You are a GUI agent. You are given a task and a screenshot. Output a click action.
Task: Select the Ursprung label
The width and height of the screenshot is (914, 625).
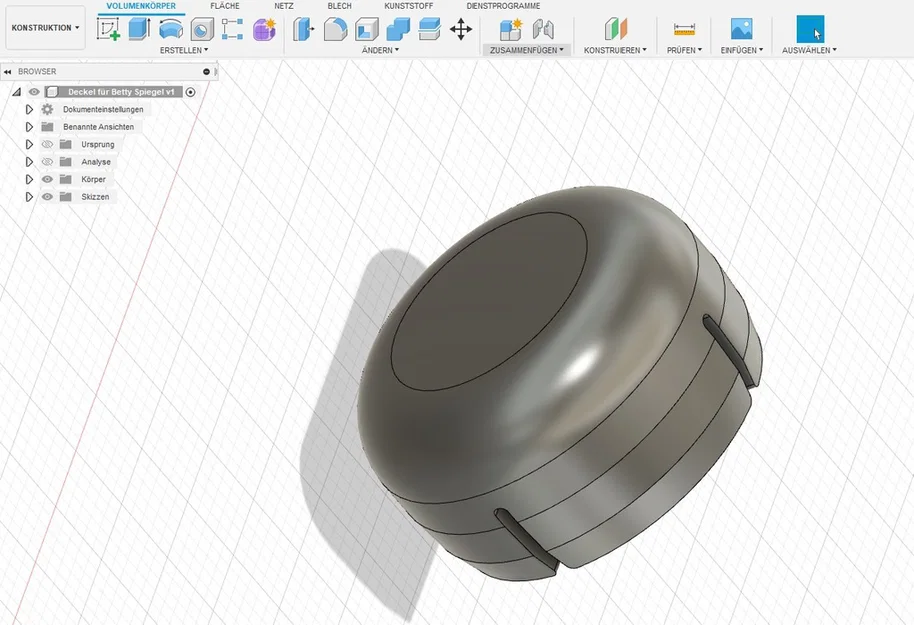(x=98, y=144)
